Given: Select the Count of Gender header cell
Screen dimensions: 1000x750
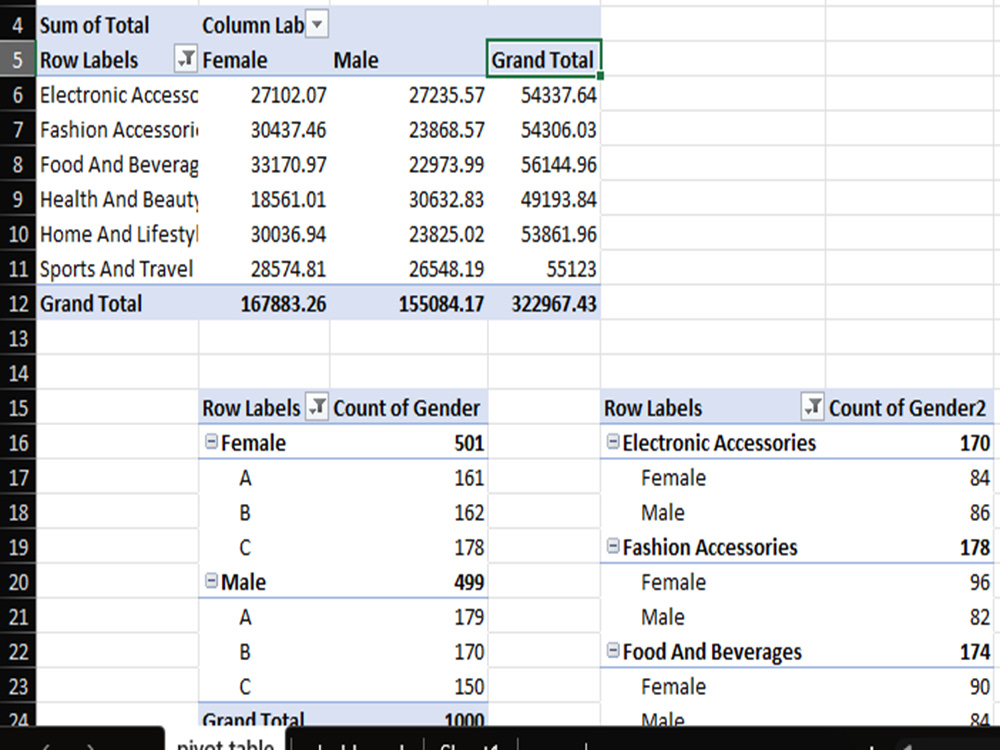Looking at the screenshot, I should click(x=409, y=408).
